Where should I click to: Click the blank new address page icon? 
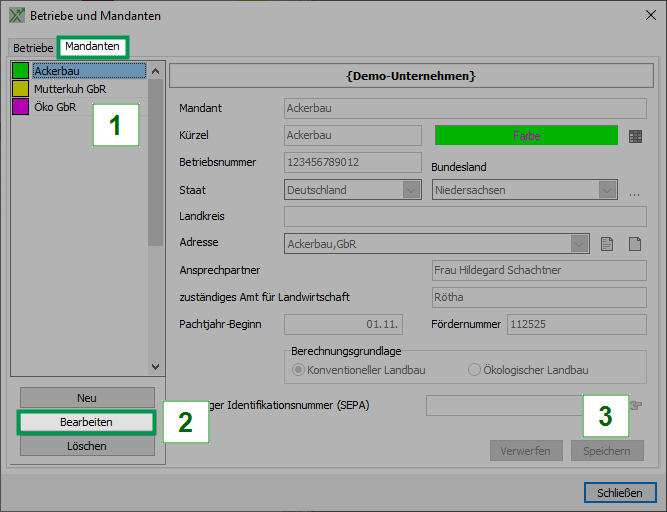pos(634,243)
